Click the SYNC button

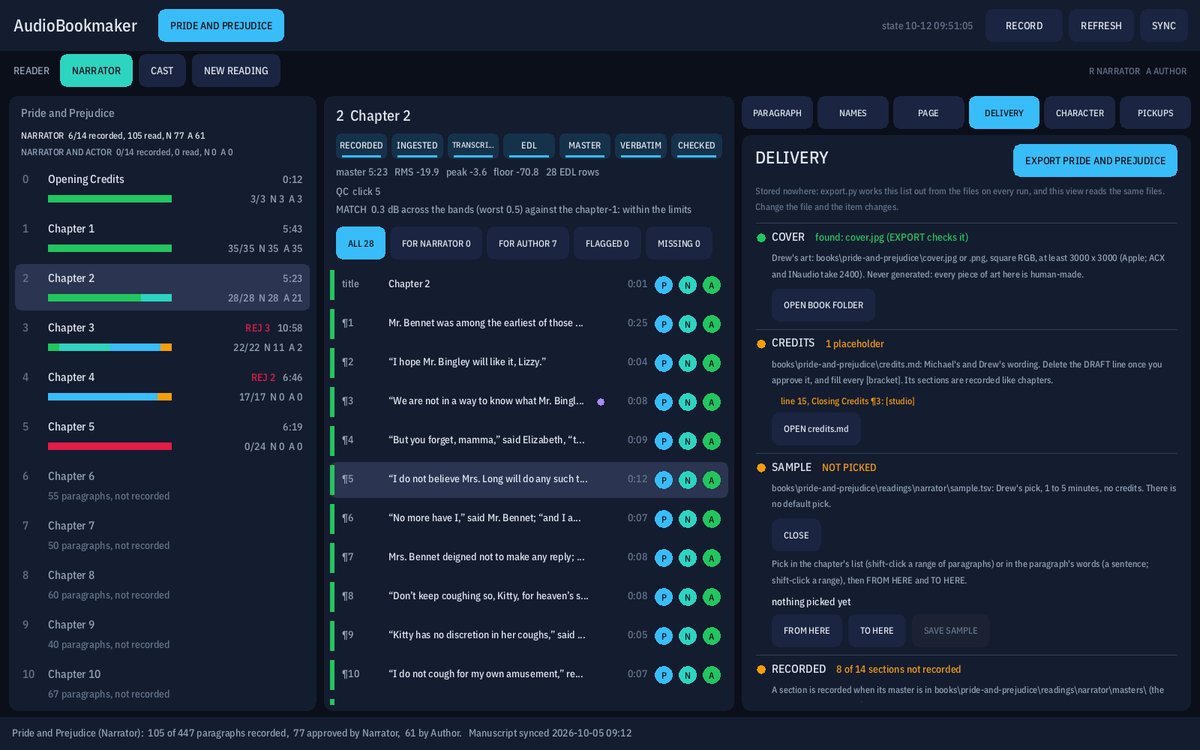(1164, 25)
